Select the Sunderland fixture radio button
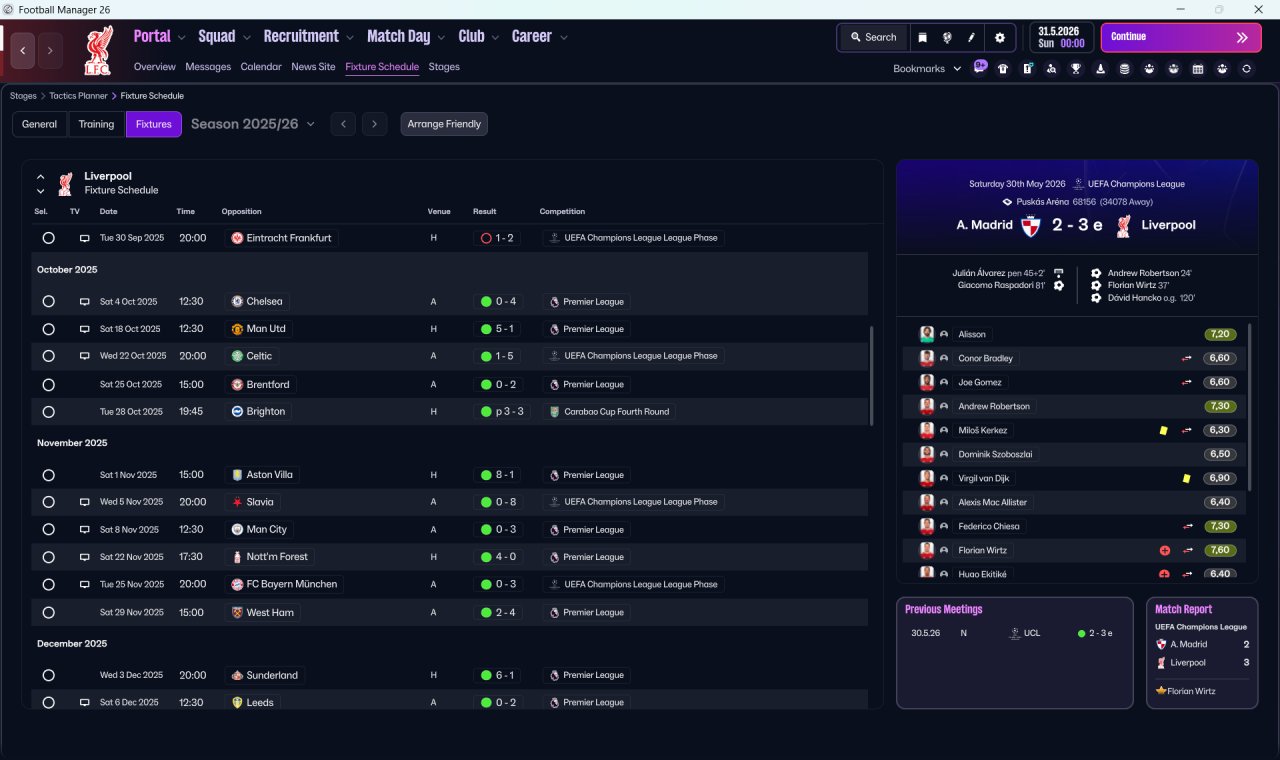The image size is (1280, 760). tap(48, 675)
